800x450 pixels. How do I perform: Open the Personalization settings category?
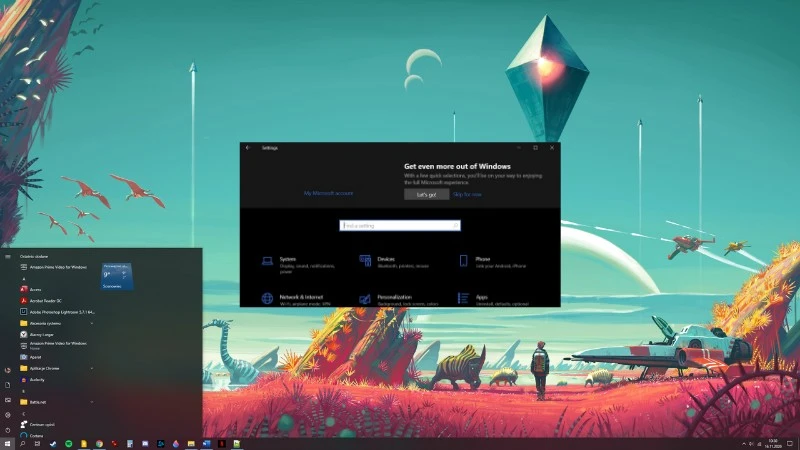click(x=398, y=299)
